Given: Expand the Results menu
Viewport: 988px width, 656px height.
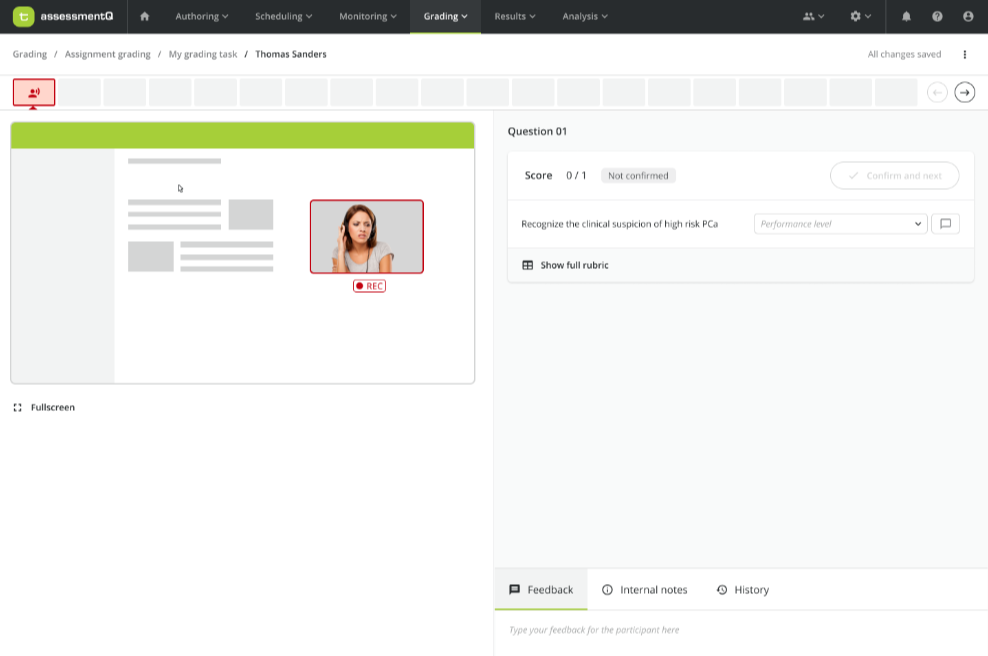Looking at the screenshot, I should pos(514,16).
